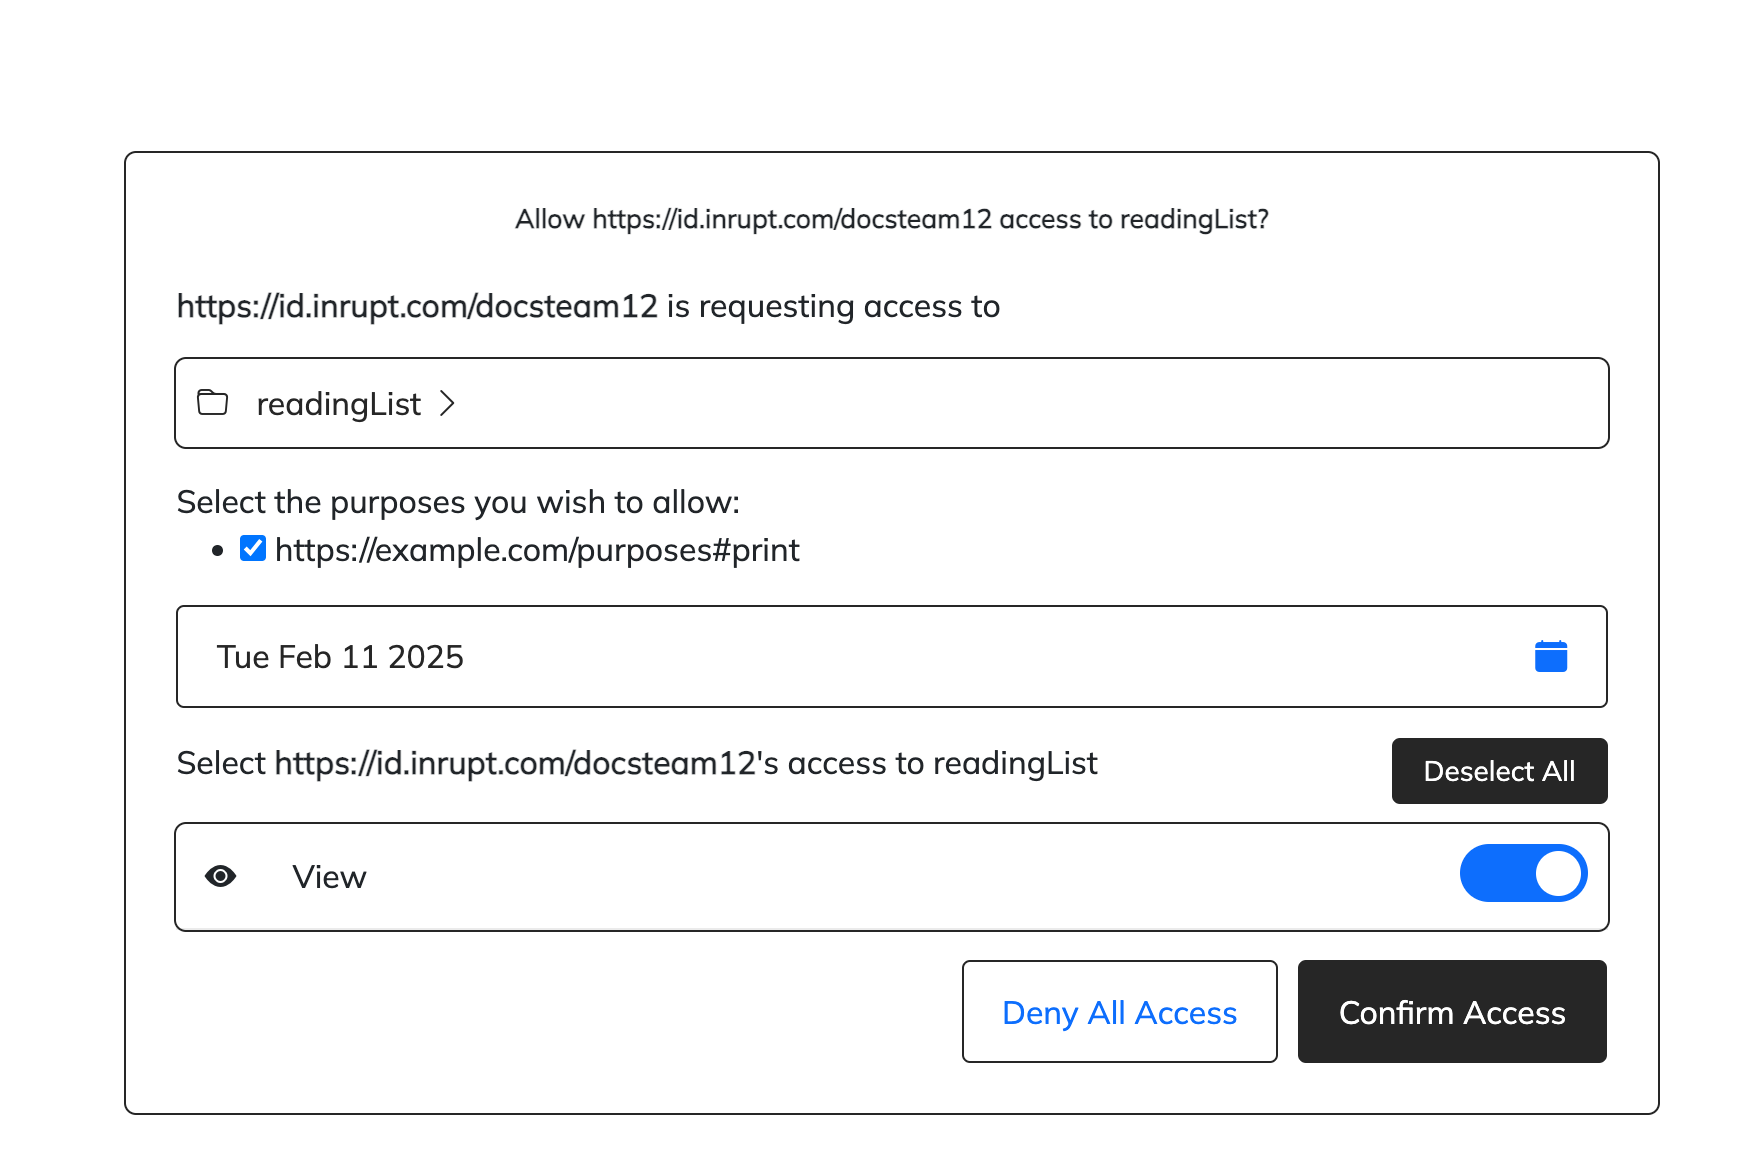Click the "is requesting access to" line
Viewport: 1748px width, 1164px height.
coord(588,306)
